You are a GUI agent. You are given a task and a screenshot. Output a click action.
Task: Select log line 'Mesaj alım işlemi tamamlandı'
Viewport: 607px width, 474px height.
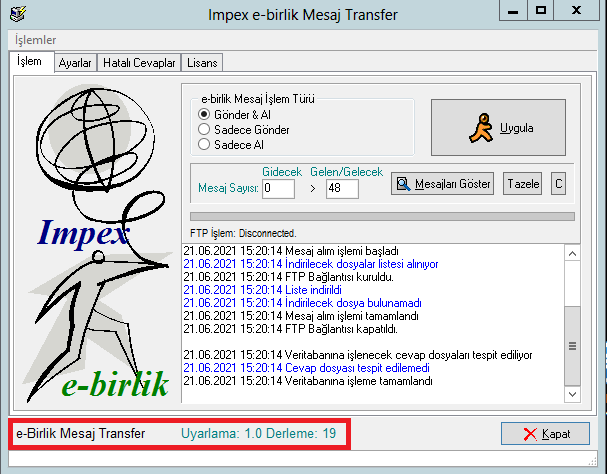(301, 316)
